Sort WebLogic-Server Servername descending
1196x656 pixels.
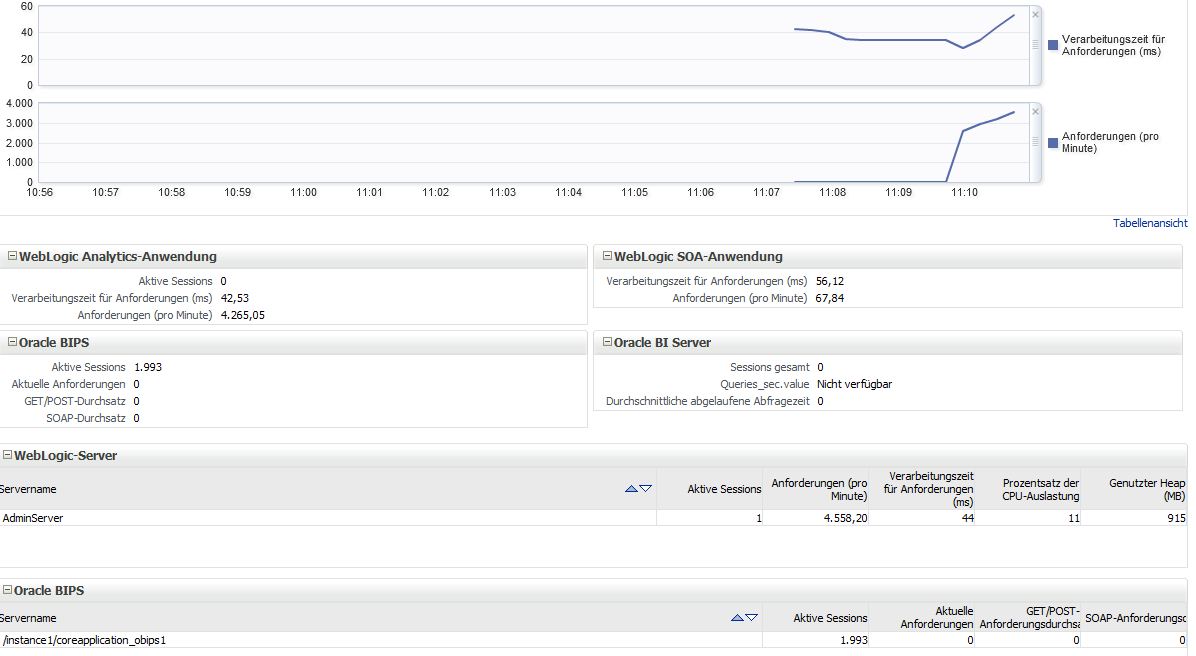coord(645,489)
